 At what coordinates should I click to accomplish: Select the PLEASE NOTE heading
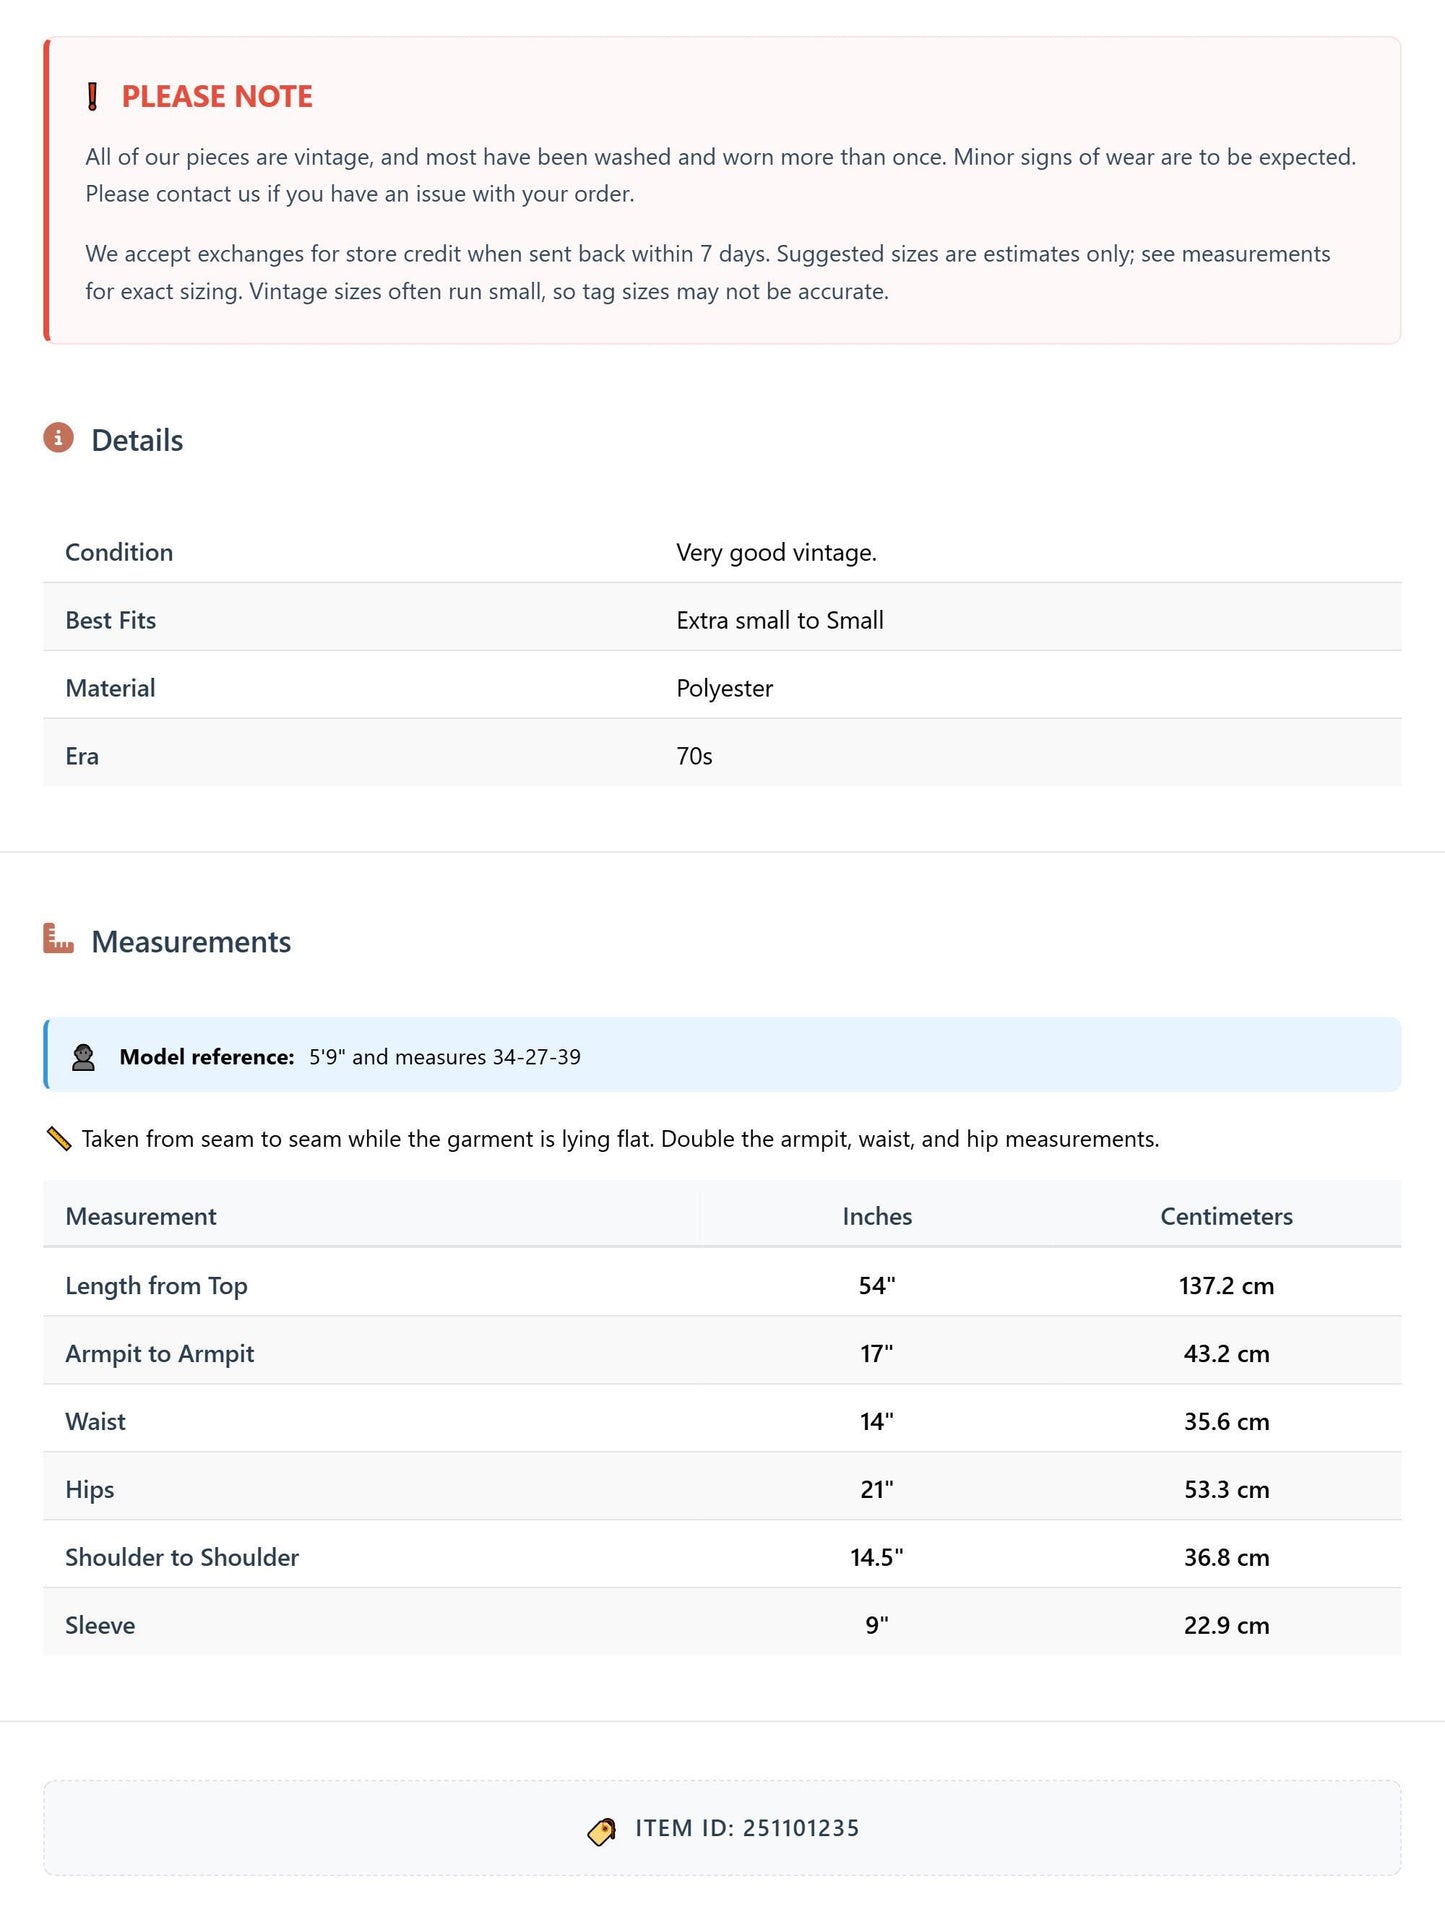(217, 97)
